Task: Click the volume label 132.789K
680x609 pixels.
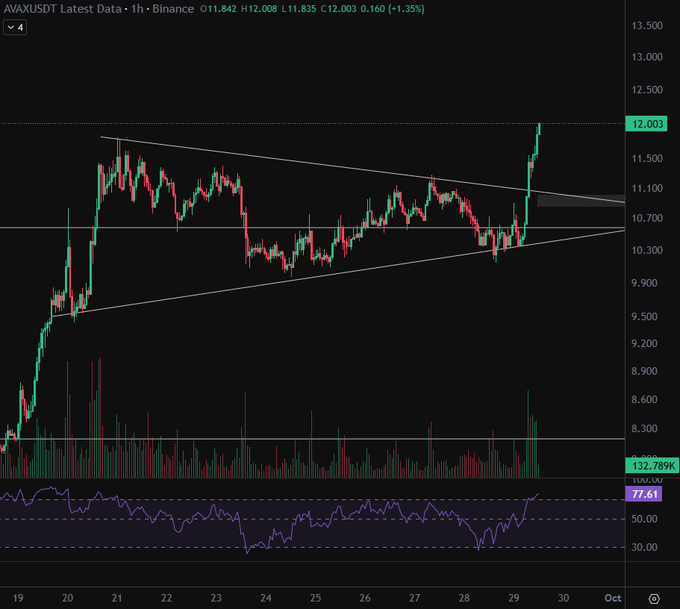Action: coord(652,465)
